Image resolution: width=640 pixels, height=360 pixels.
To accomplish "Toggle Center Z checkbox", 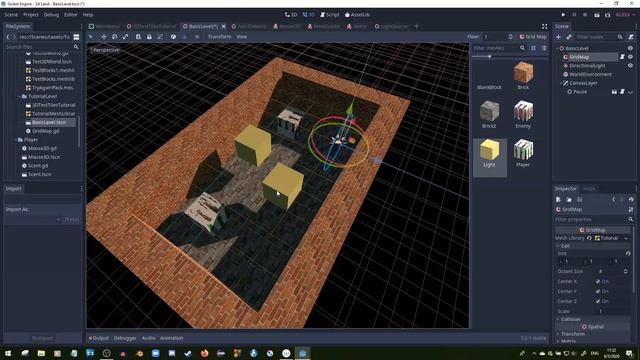I will pyautogui.click(x=598, y=301).
